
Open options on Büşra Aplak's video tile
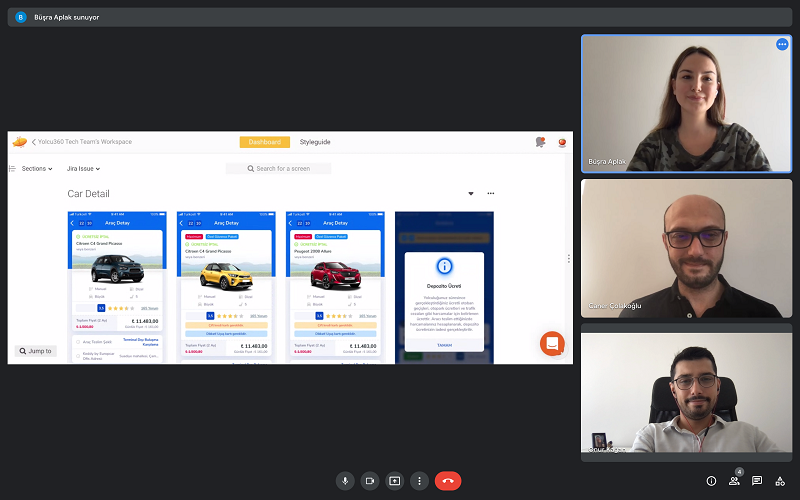tap(782, 45)
